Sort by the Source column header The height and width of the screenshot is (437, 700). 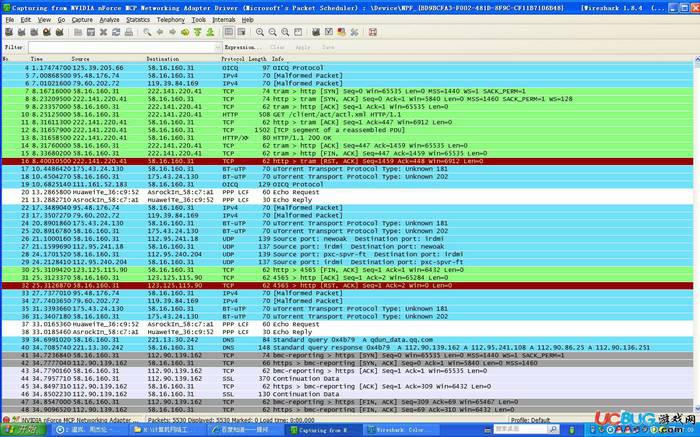pyautogui.click(x=80, y=59)
